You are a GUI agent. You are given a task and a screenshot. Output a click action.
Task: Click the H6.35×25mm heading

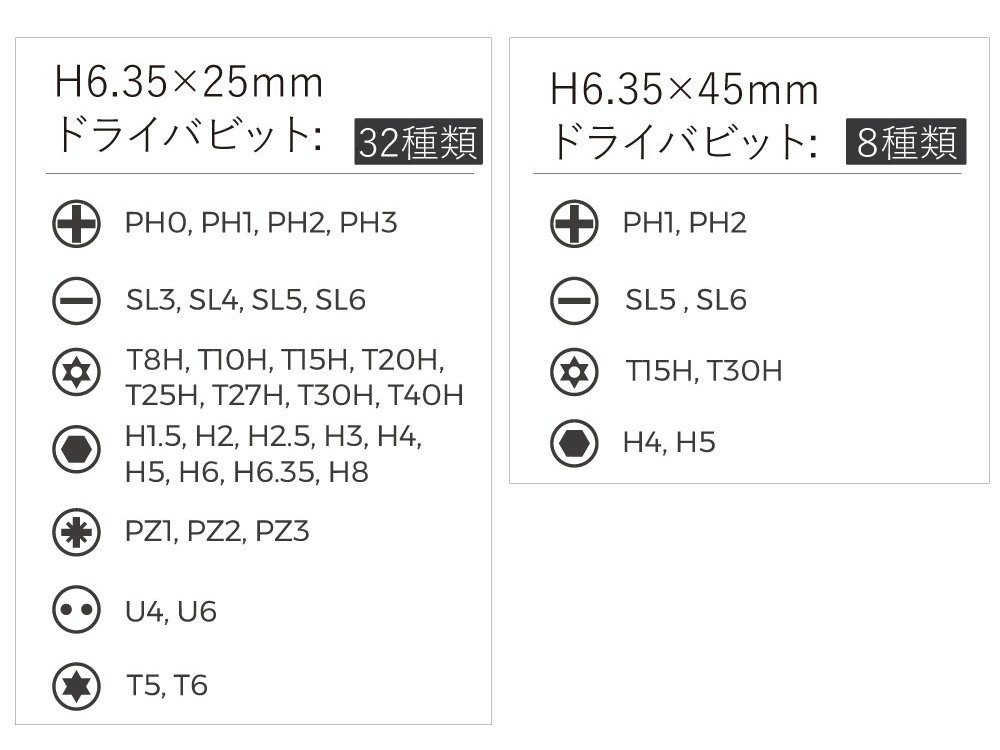tap(189, 83)
